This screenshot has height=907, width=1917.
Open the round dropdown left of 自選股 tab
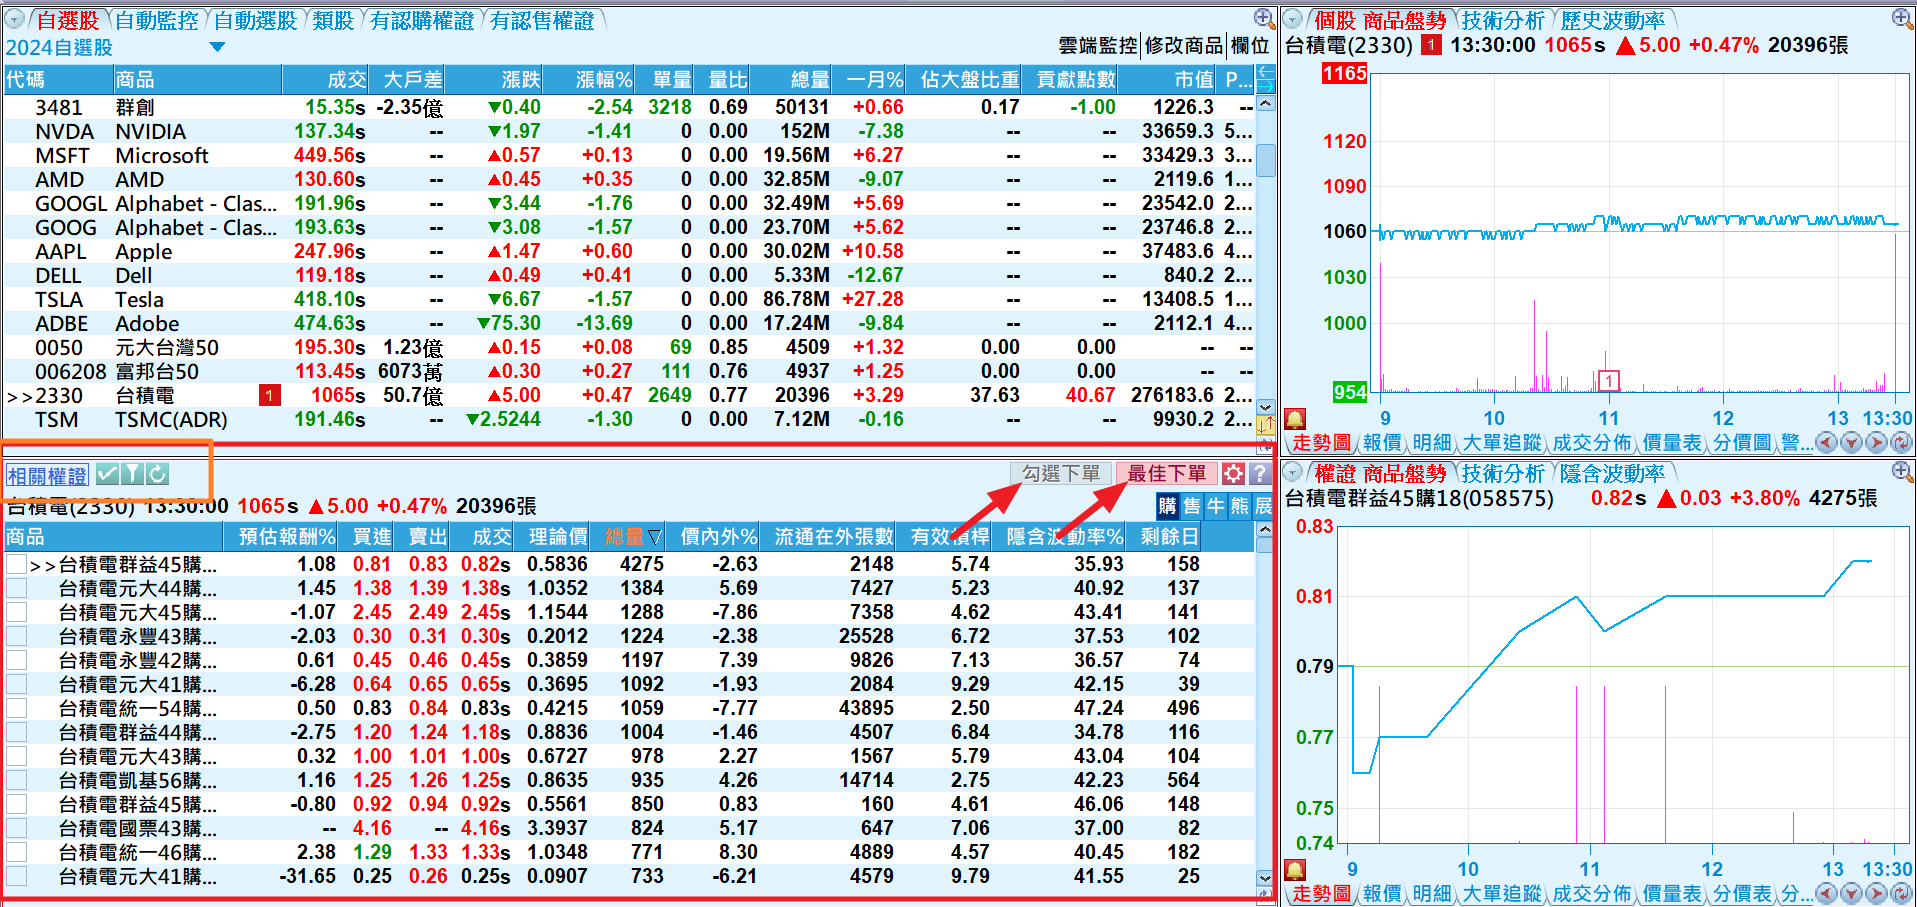pos(15,20)
